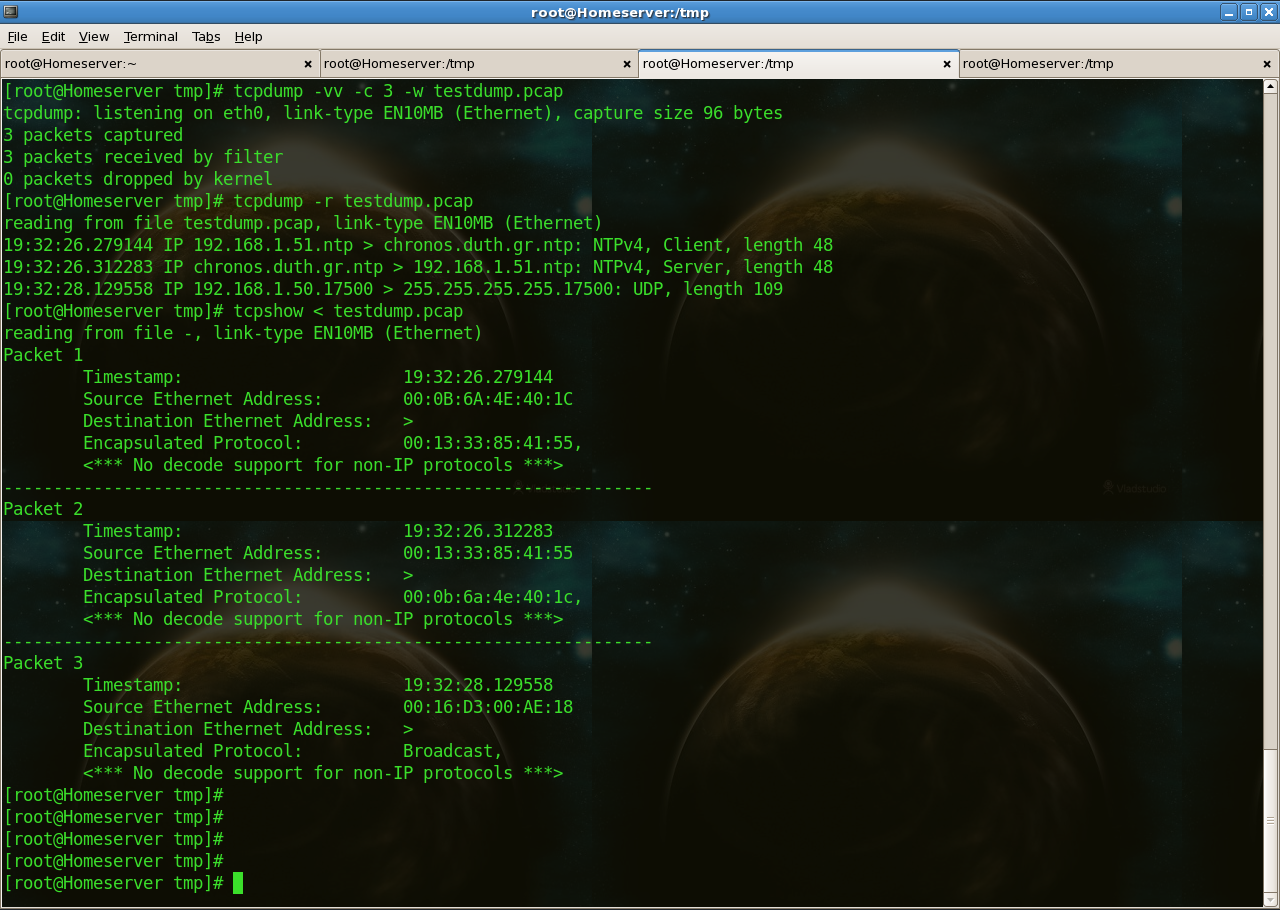Open the File menu

17,36
